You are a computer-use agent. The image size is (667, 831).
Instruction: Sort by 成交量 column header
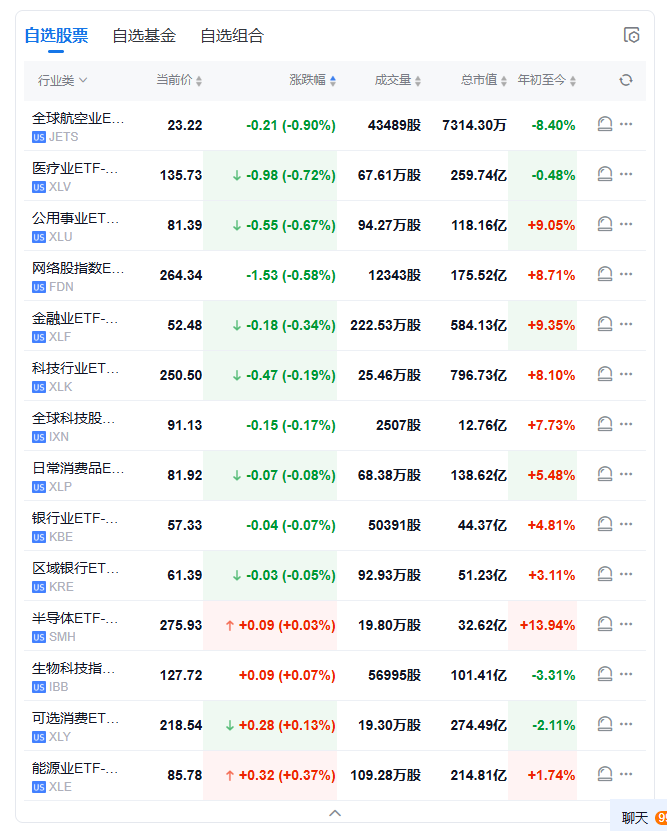coord(398,80)
